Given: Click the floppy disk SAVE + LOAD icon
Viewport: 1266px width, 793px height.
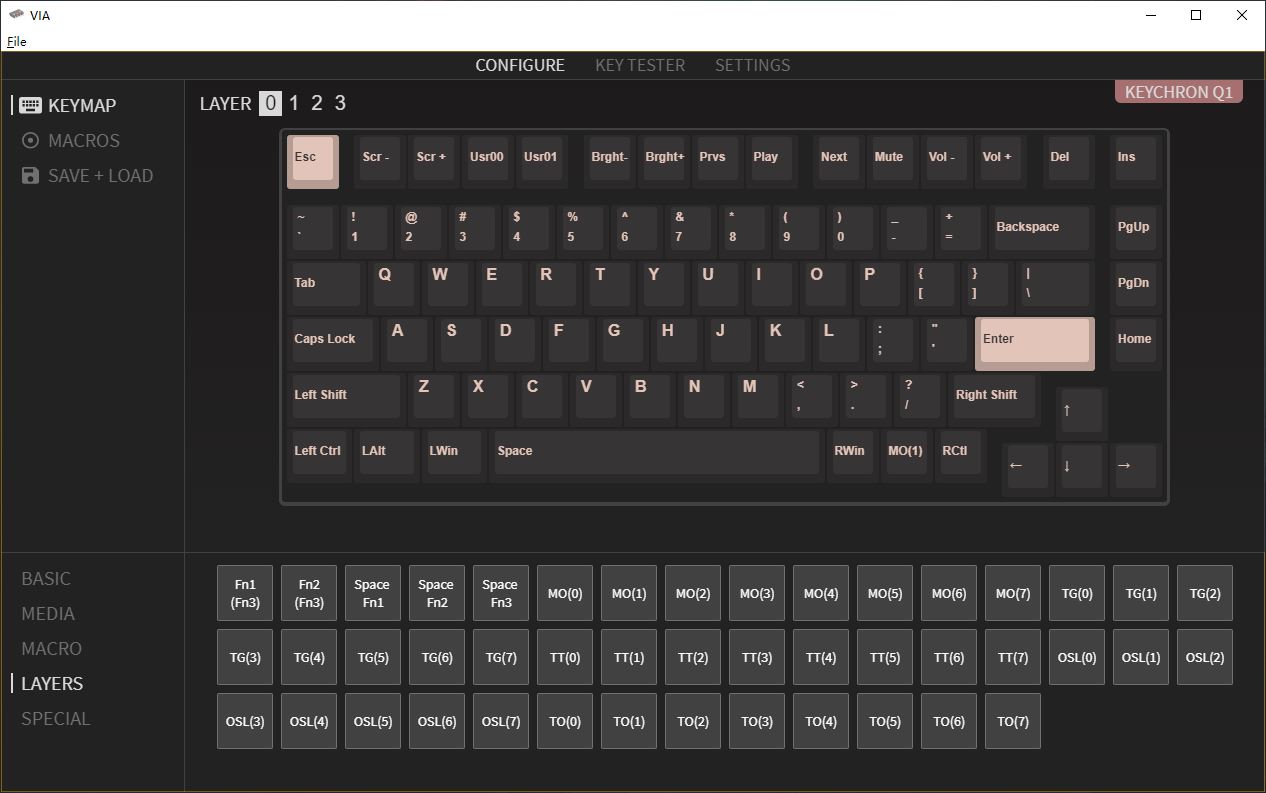Looking at the screenshot, I should click(x=30, y=176).
